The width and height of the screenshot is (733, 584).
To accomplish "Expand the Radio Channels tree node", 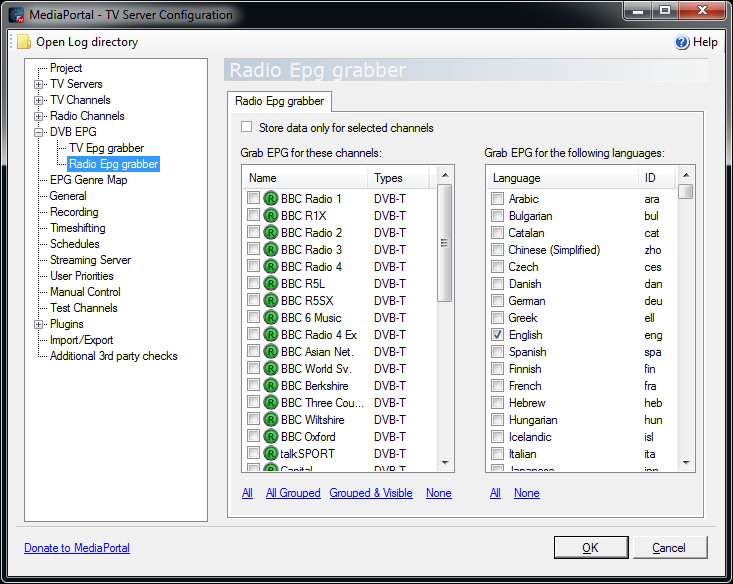I will tap(39, 116).
